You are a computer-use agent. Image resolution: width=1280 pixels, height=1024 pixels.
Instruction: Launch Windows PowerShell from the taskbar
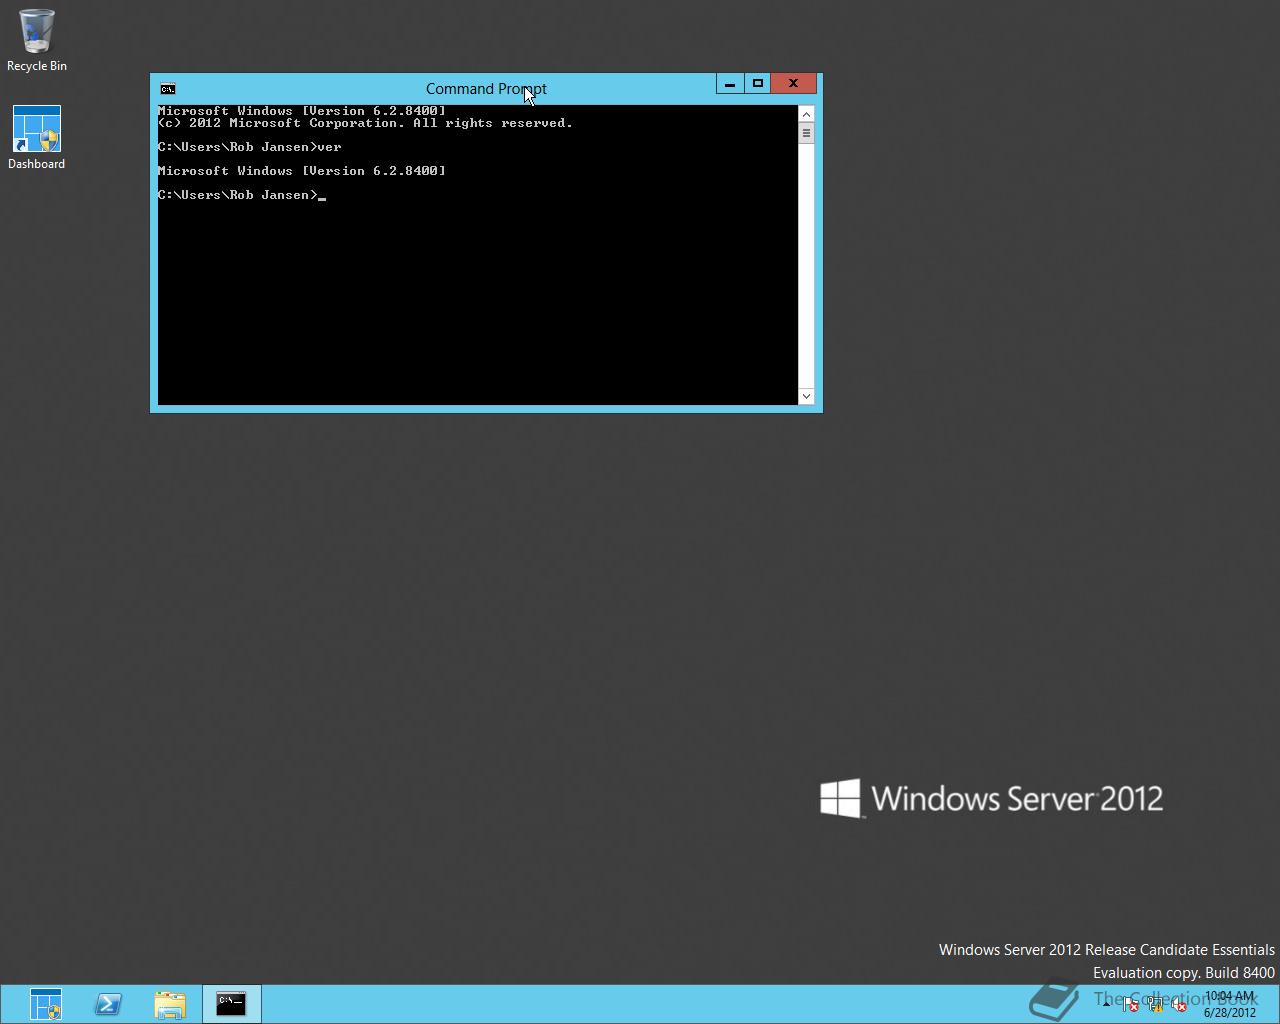coord(108,1004)
